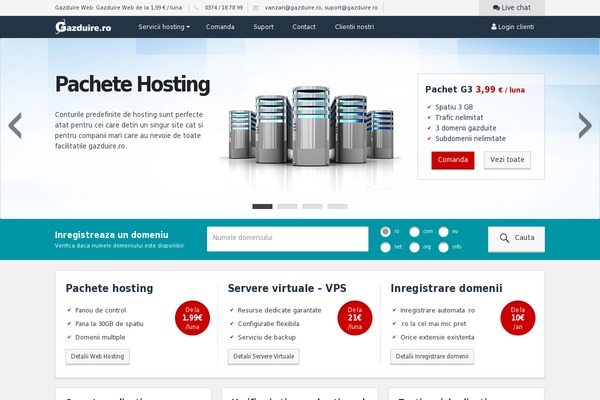Click the phone number 0374 / 18 78 99
Image resolution: width=600 pixels, height=400 pixels.
(x=224, y=8)
